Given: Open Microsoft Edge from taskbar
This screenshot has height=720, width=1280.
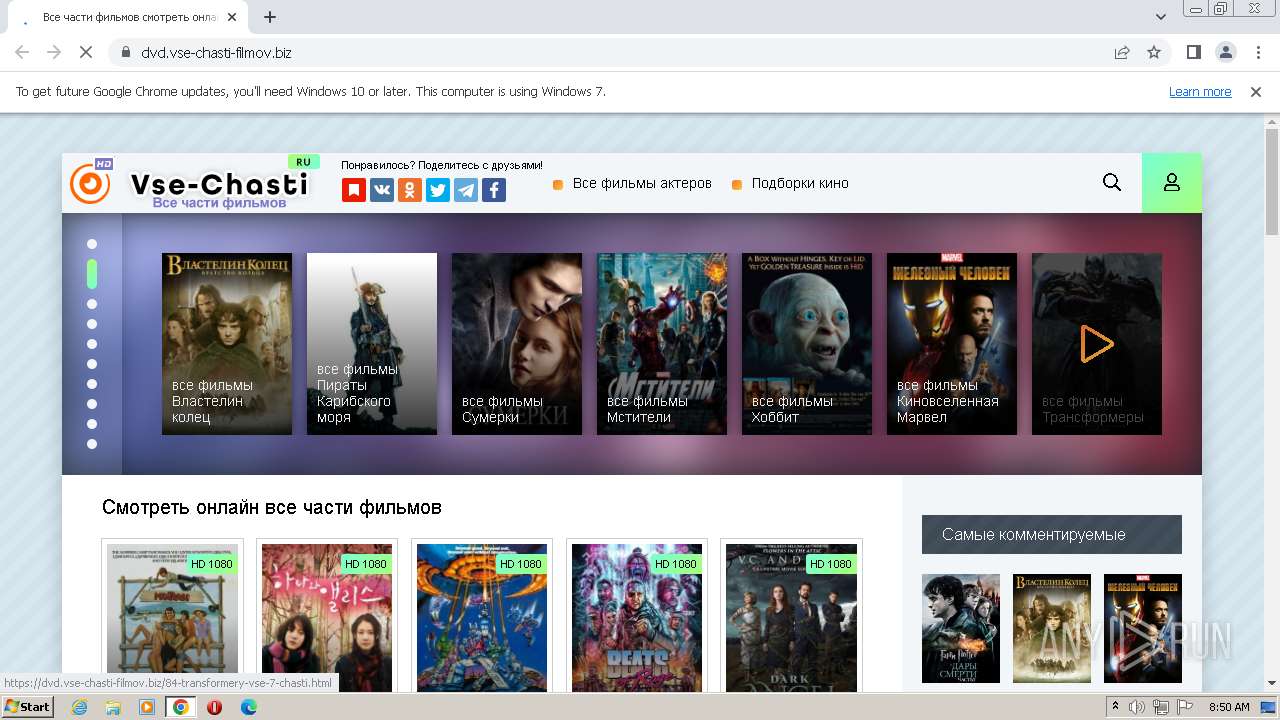Looking at the screenshot, I should 248,706.
